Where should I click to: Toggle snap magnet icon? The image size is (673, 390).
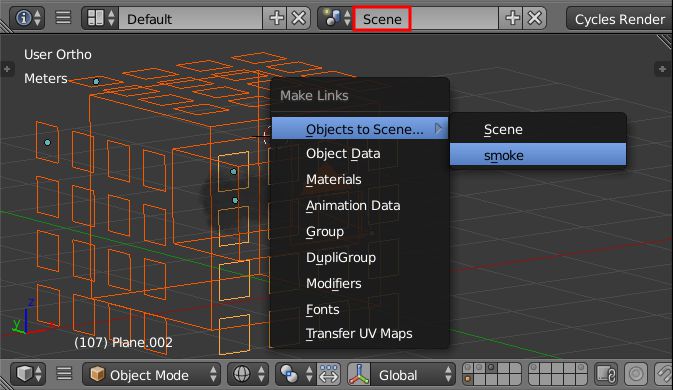[664, 374]
